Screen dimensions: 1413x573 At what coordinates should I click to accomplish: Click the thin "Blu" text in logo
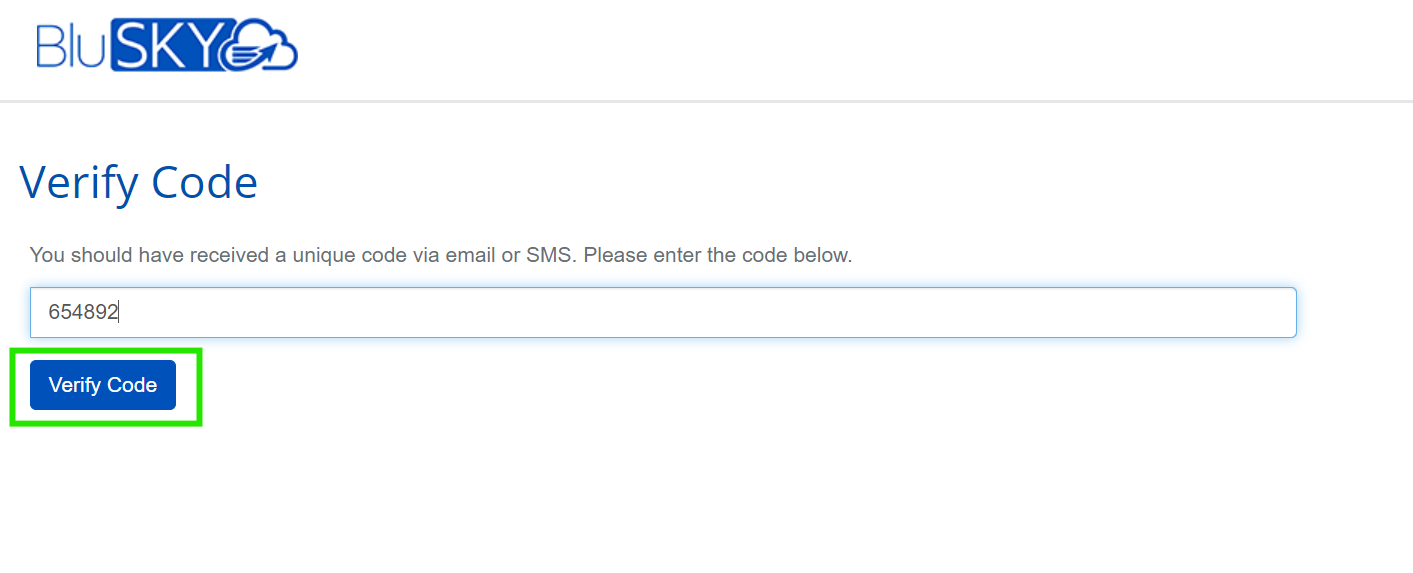(70, 46)
